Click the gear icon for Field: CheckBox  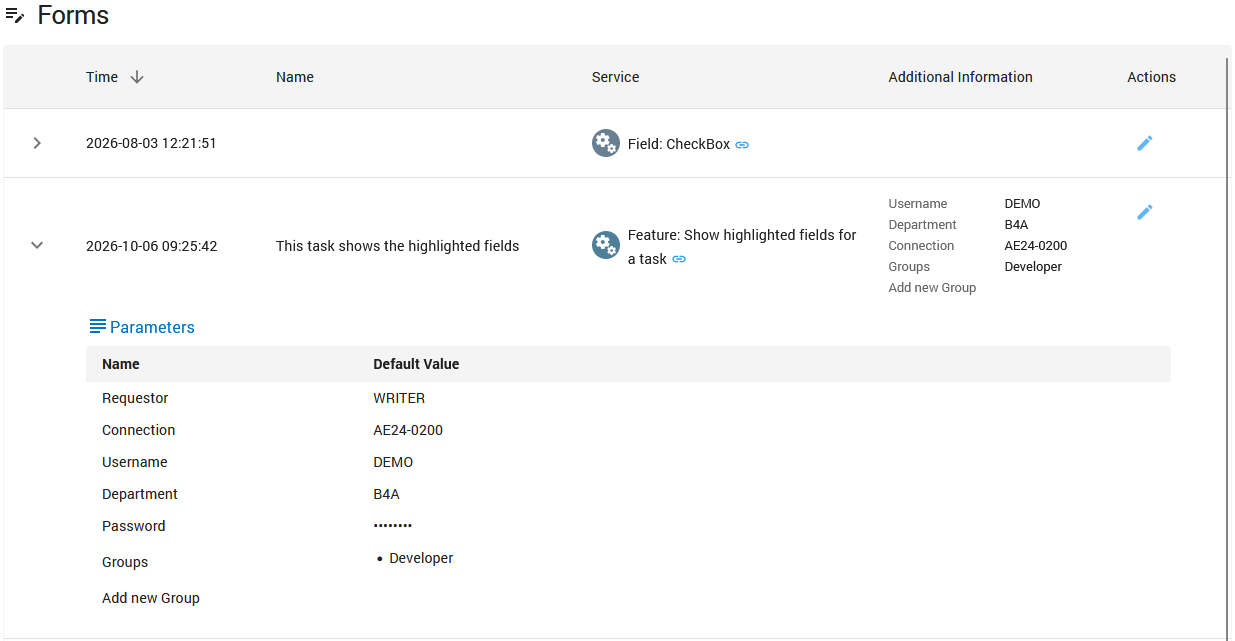tap(606, 143)
